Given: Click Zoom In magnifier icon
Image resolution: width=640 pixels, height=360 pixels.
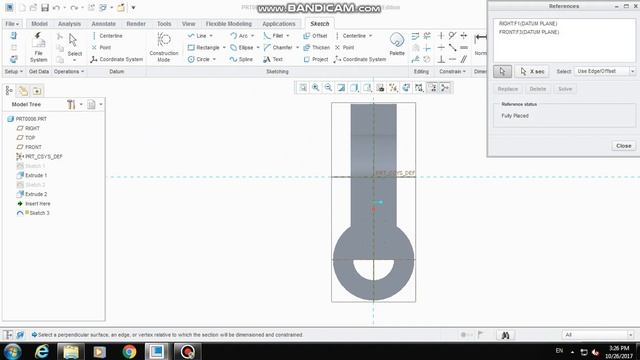Looking at the screenshot, I should (316, 87).
